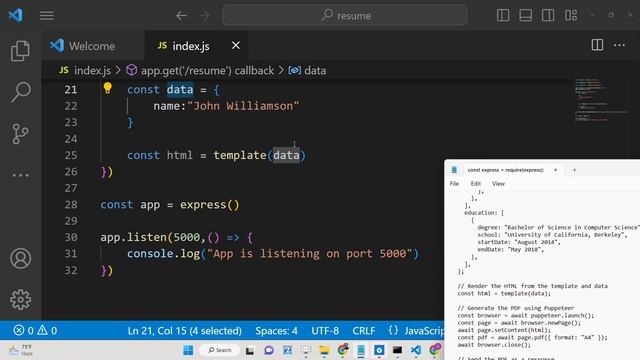Open the Explorer view in activity bar
The height and width of the screenshot is (360, 640).
point(20,51)
